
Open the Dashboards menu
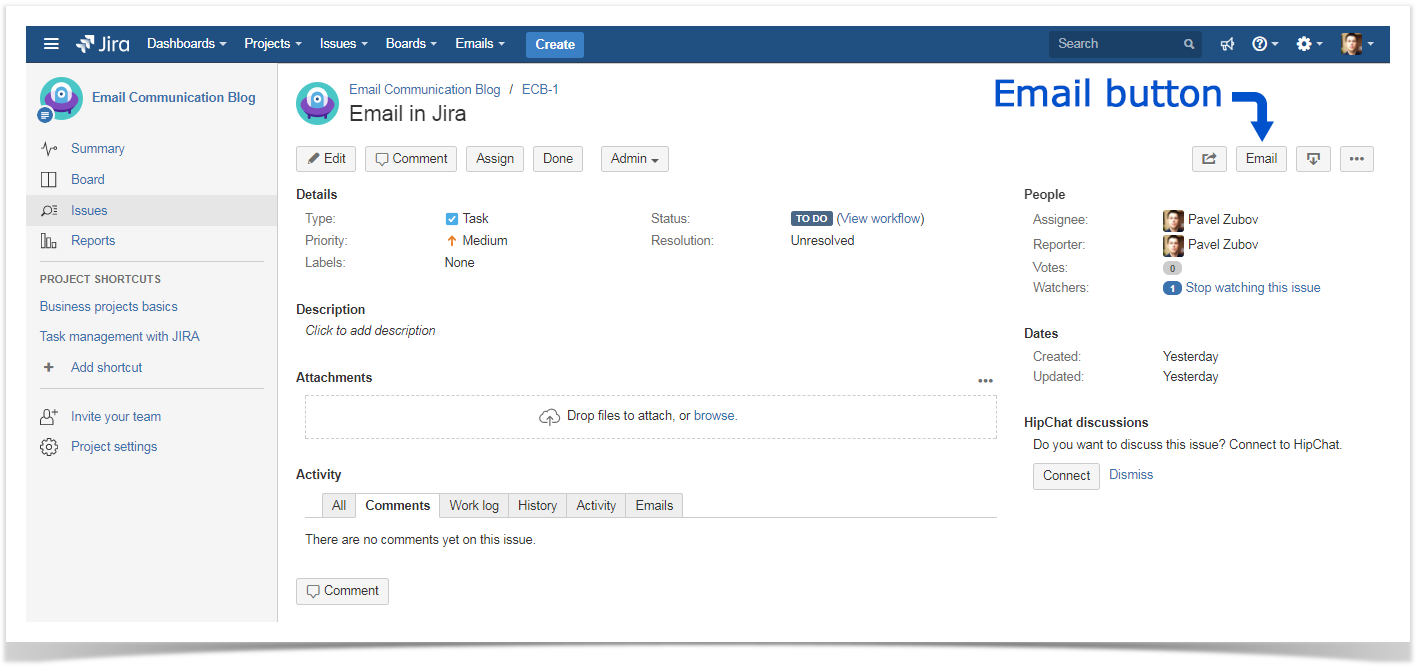(x=186, y=44)
